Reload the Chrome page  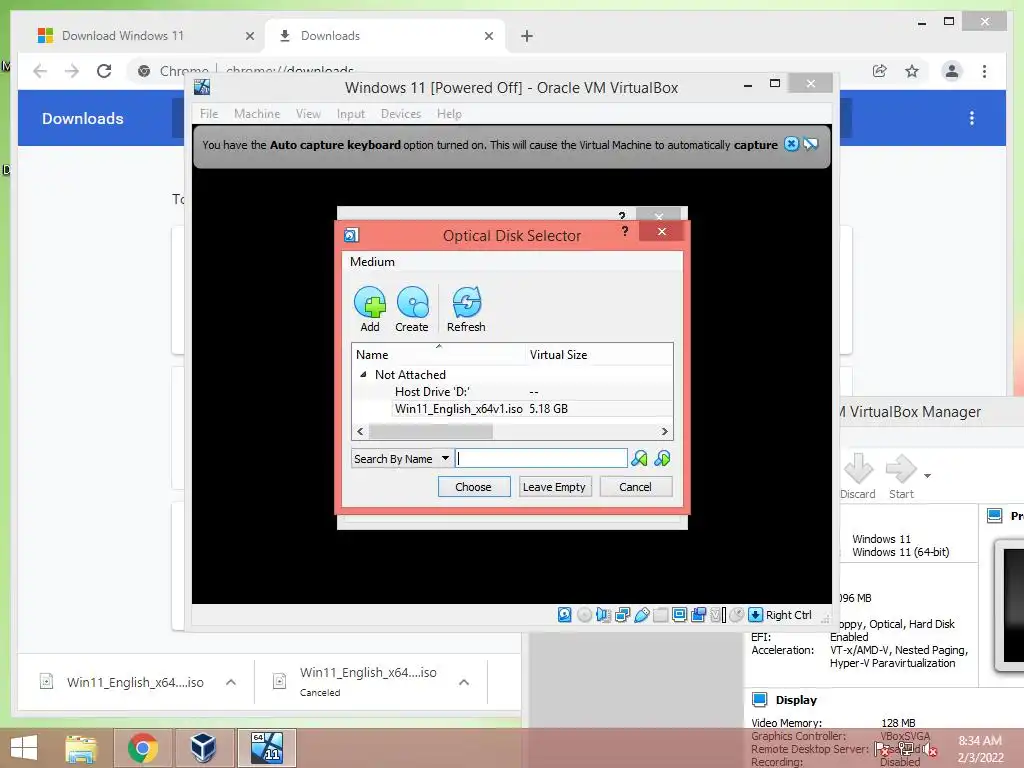click(104, 71)
